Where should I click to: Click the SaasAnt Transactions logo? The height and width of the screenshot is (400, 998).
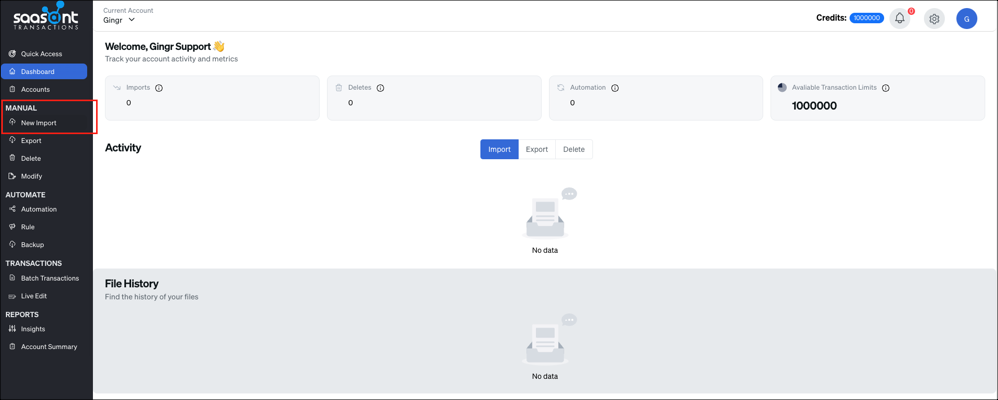46,18
